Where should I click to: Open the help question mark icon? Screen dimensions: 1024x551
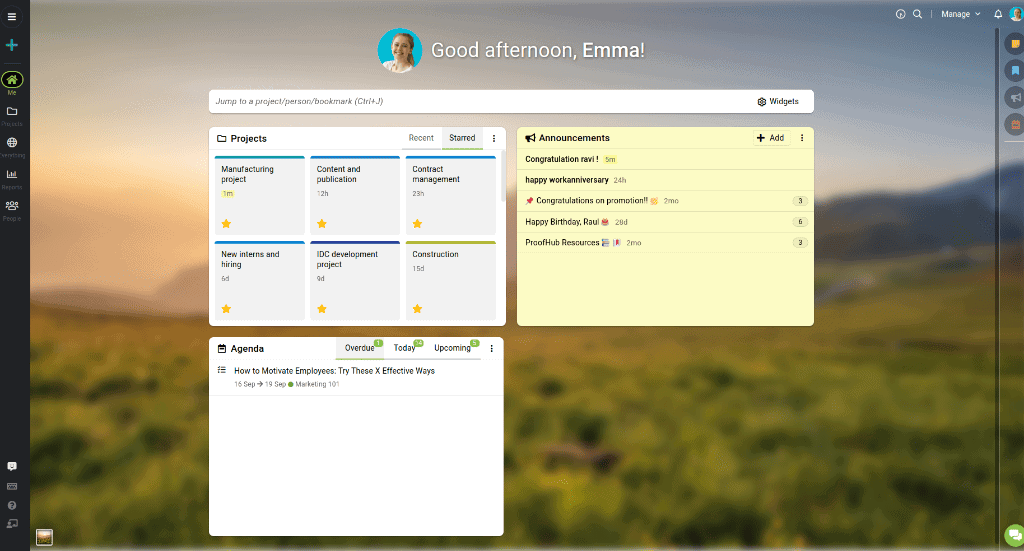pos(12,505)
